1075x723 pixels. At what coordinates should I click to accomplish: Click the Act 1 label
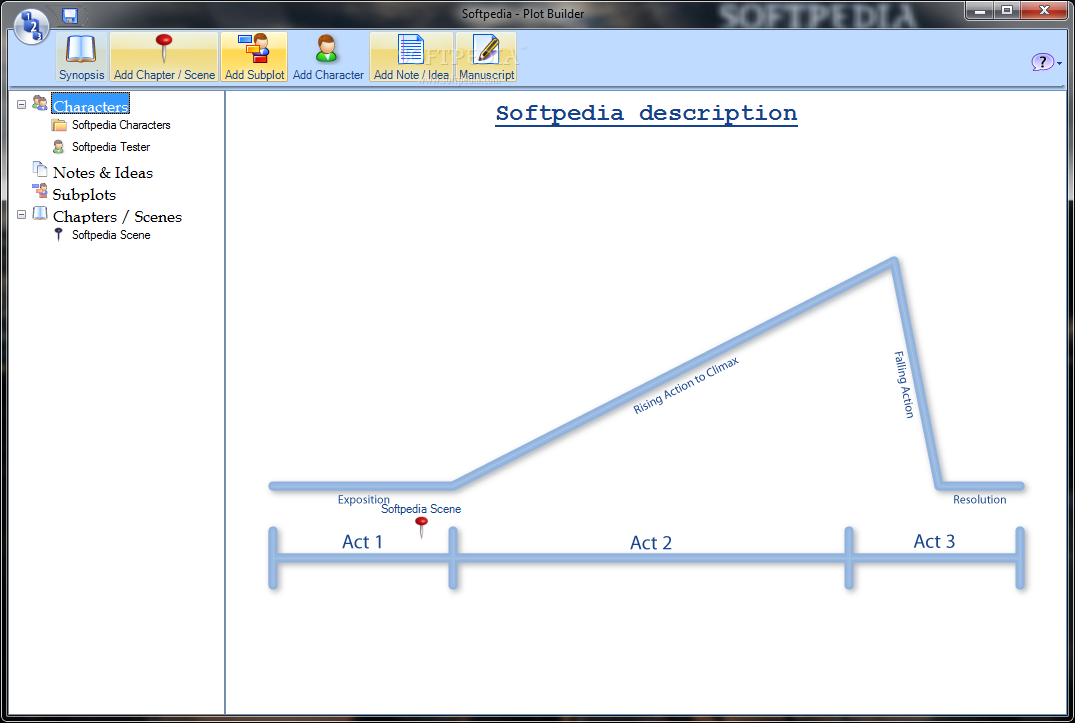(x=362, y=542)
